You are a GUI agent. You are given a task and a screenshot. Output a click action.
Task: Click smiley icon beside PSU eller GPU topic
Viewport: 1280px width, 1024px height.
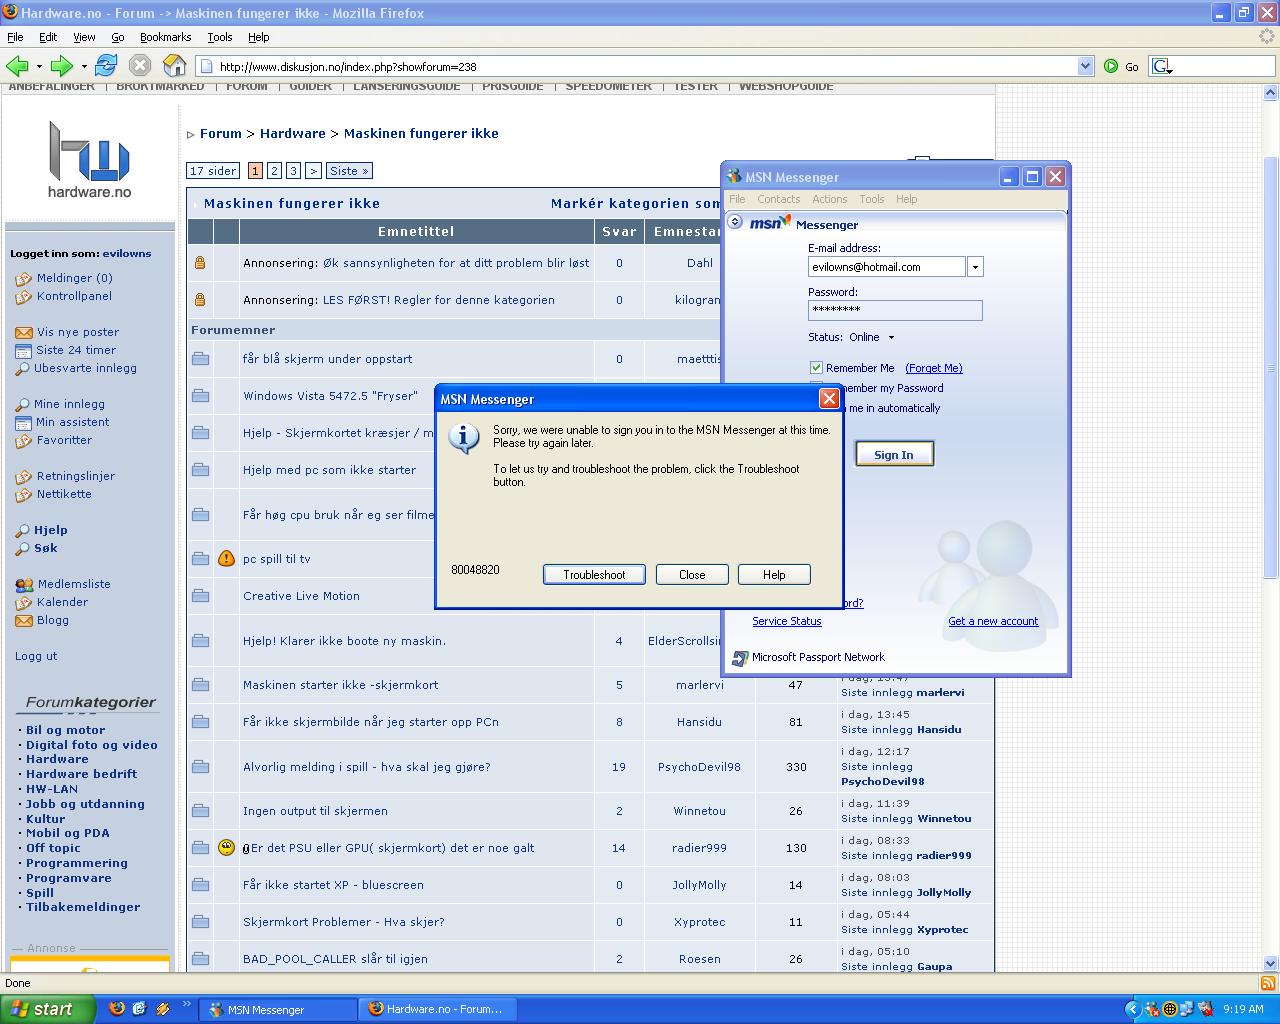coord(226,847)
